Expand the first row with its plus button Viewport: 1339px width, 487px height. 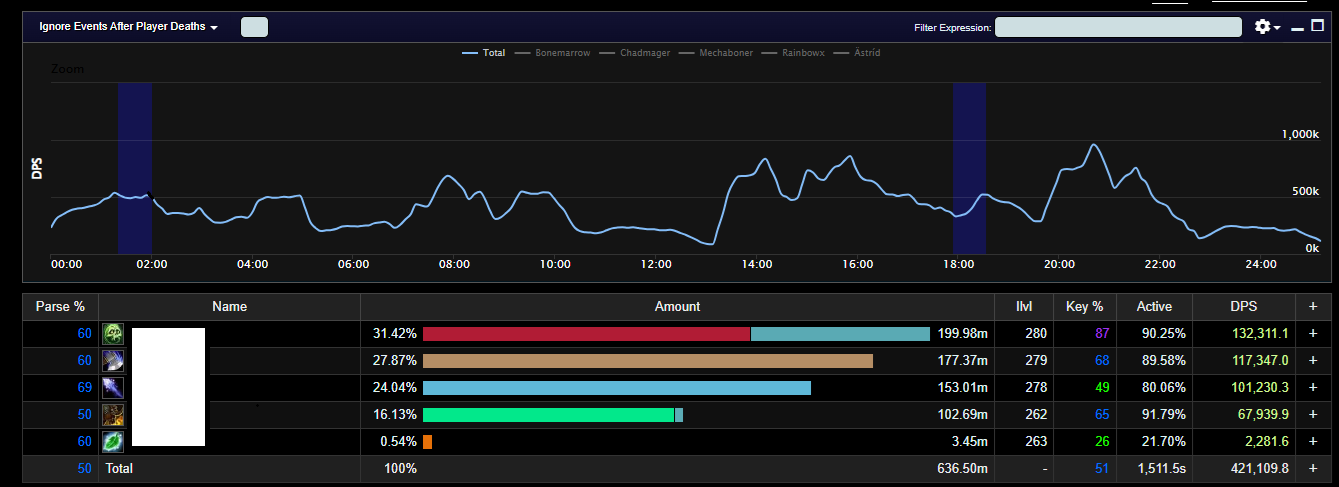click(1313, 334)
